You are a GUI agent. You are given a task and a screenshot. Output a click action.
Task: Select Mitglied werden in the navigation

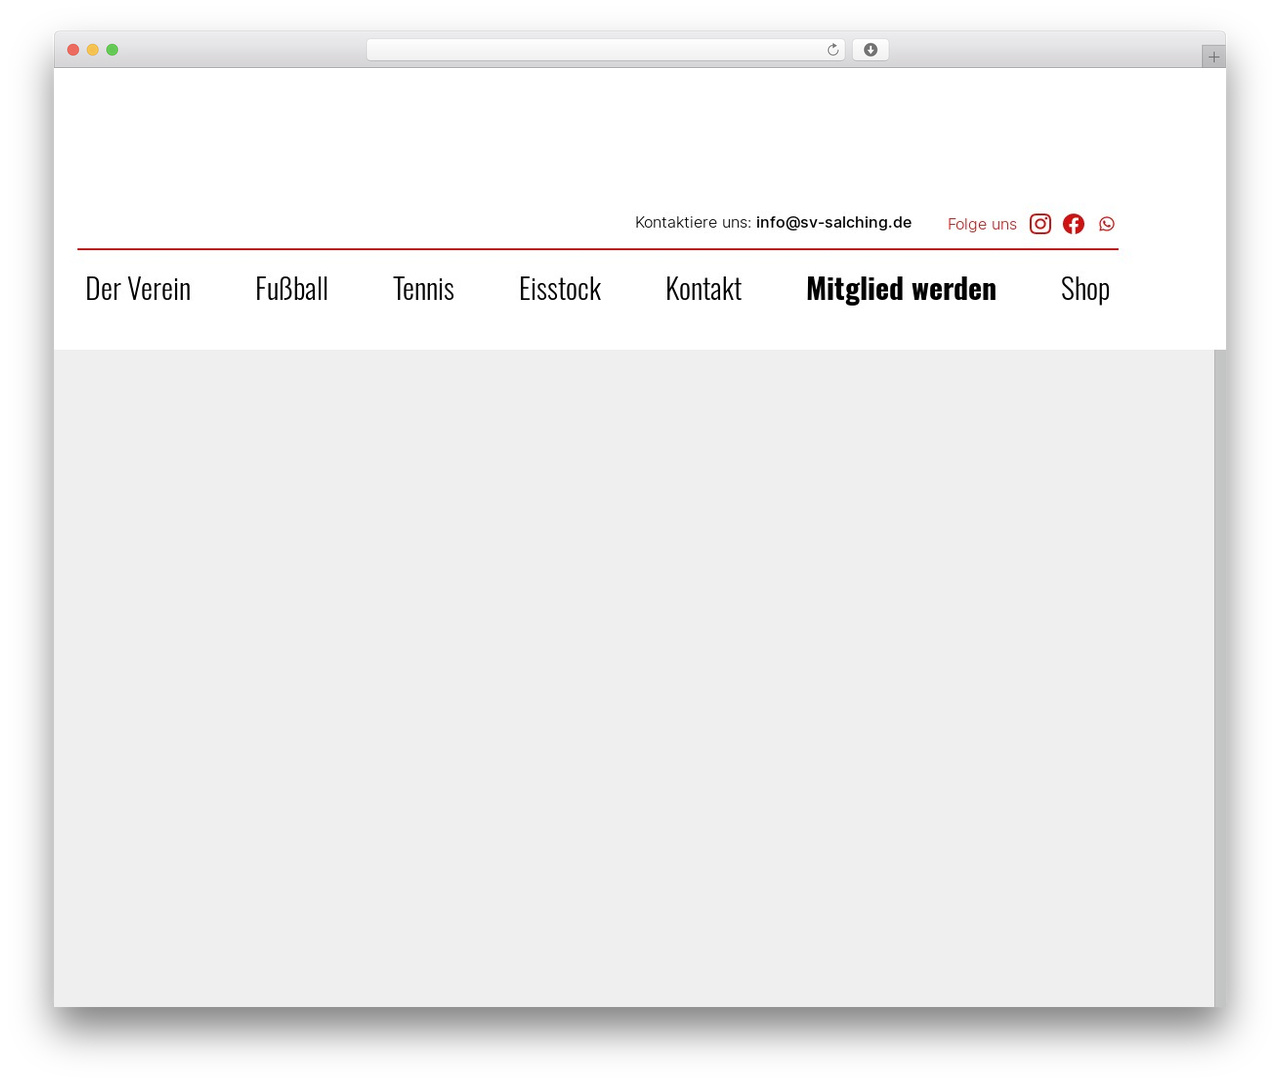pyautogui.click(x=901, y=289)
